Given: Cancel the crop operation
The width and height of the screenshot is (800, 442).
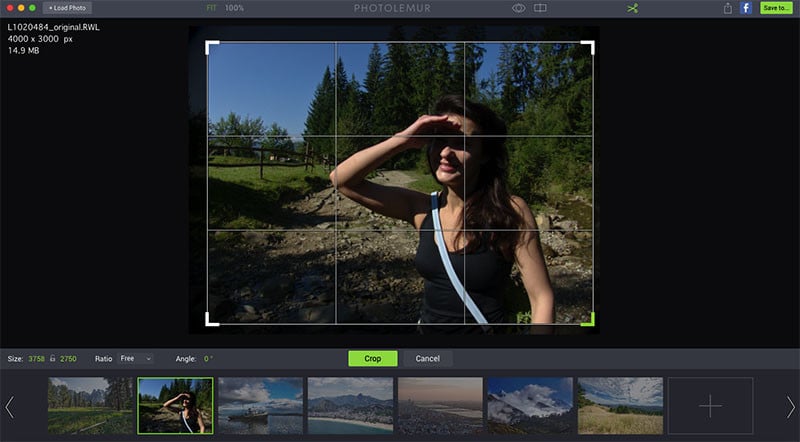Looking at the screenshot, I should click(428, 358).
